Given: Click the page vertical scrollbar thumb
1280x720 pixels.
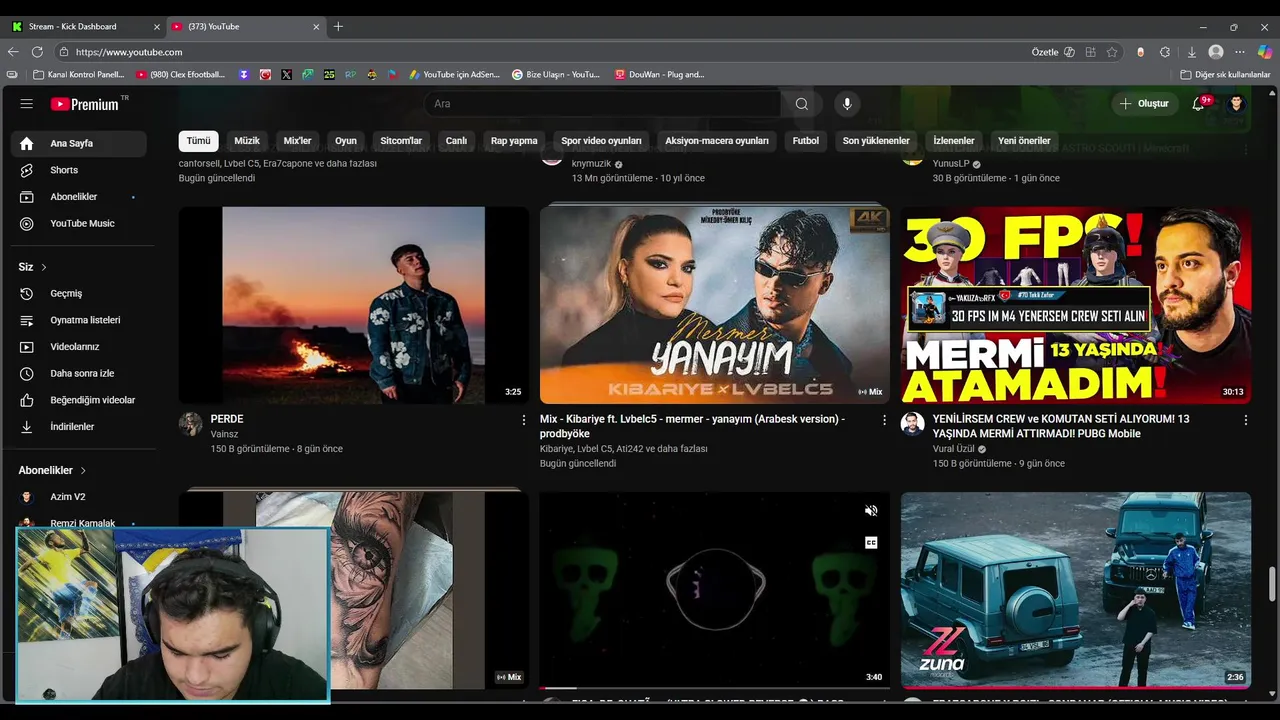Looking at the screenshot, I should 1272,584.
